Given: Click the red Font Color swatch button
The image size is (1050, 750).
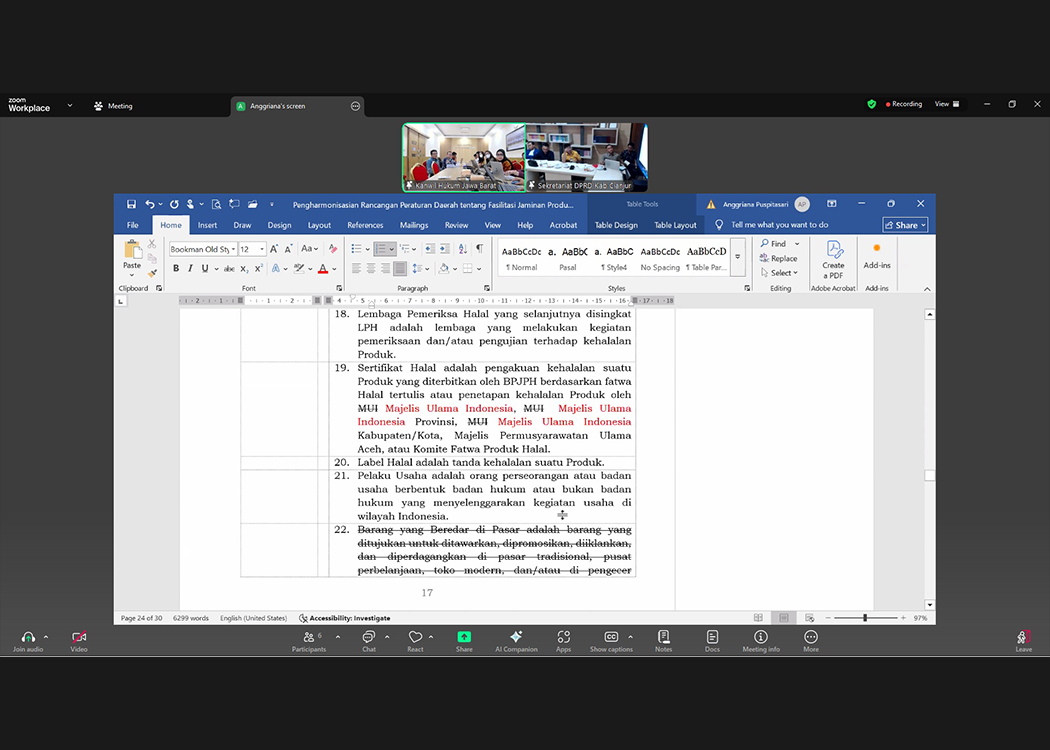Looking at the screenshot, I should tap(323, 269).
